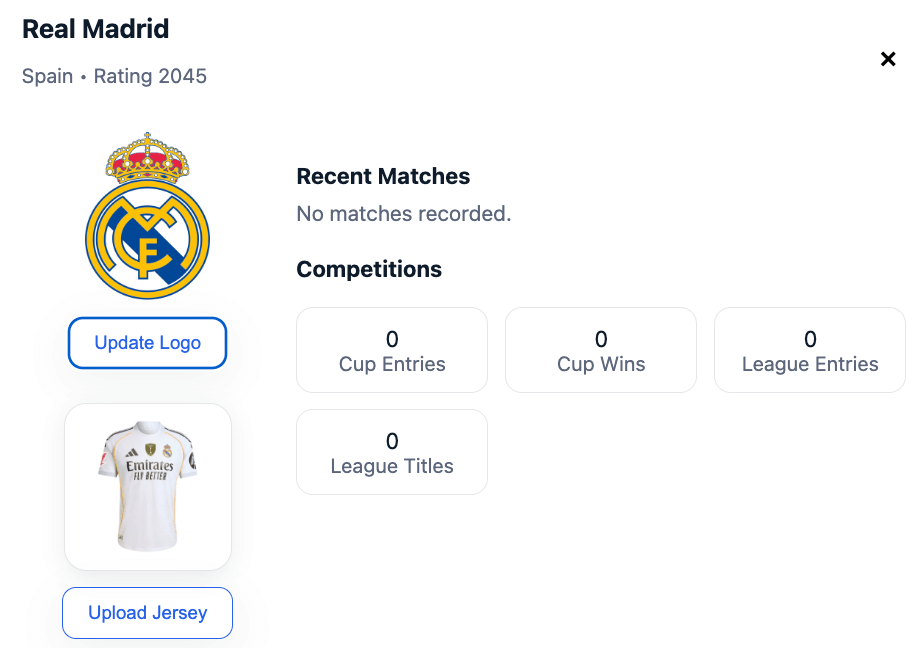Click the zero count above League Titles
Viewport: 922px width, 648px height.
tap(392, 441)
